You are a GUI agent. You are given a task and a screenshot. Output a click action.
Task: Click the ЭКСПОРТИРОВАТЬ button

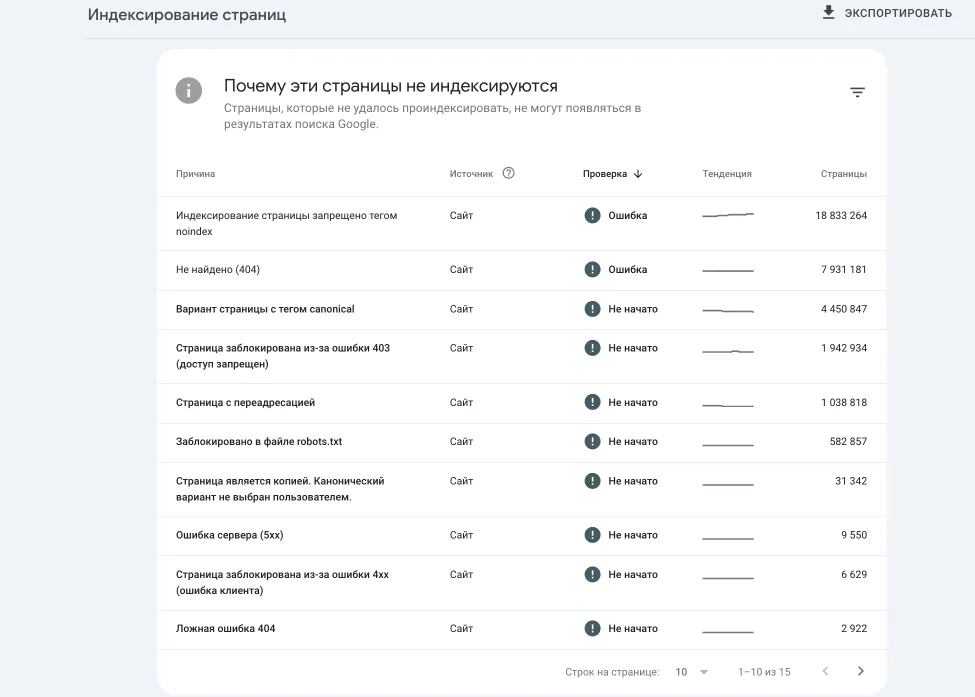coord(895,13)
